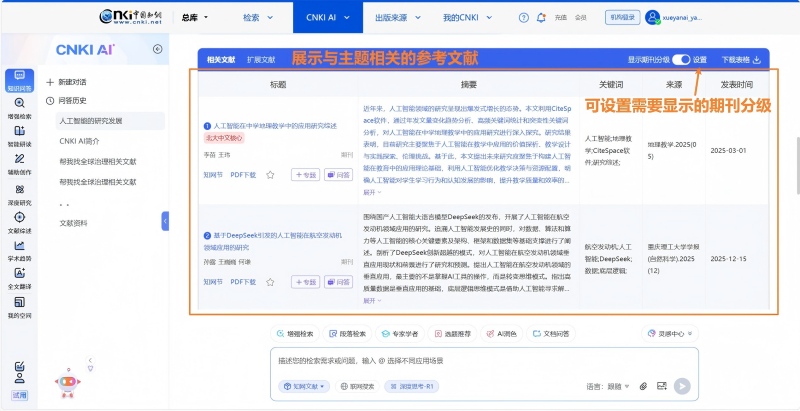The image size is (800, 411).
Task: Toggle 联网搜索 in the input box
Action: (357, 386)
